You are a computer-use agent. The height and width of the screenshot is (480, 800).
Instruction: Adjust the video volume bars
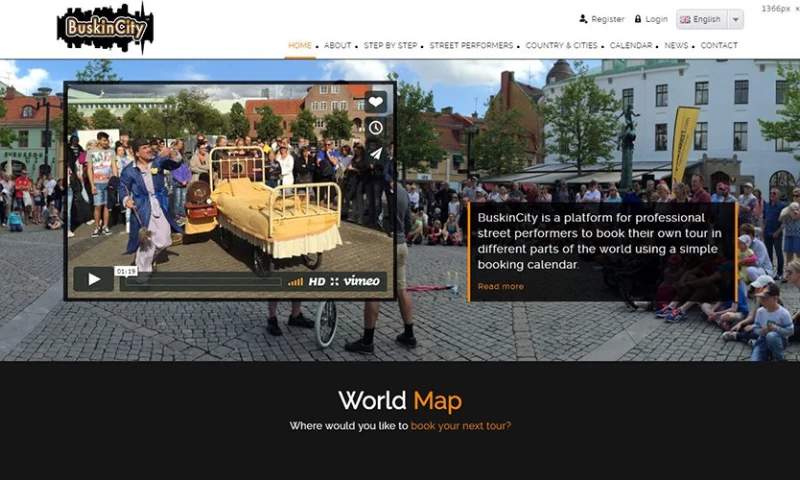[295, 281]
